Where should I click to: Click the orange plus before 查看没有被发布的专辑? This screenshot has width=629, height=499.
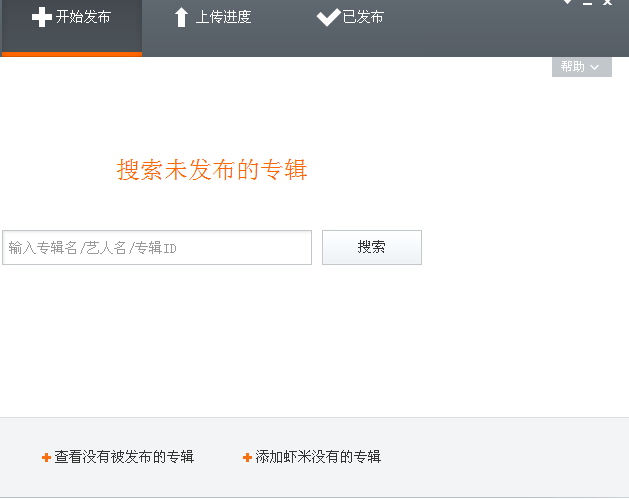(46, 457)
